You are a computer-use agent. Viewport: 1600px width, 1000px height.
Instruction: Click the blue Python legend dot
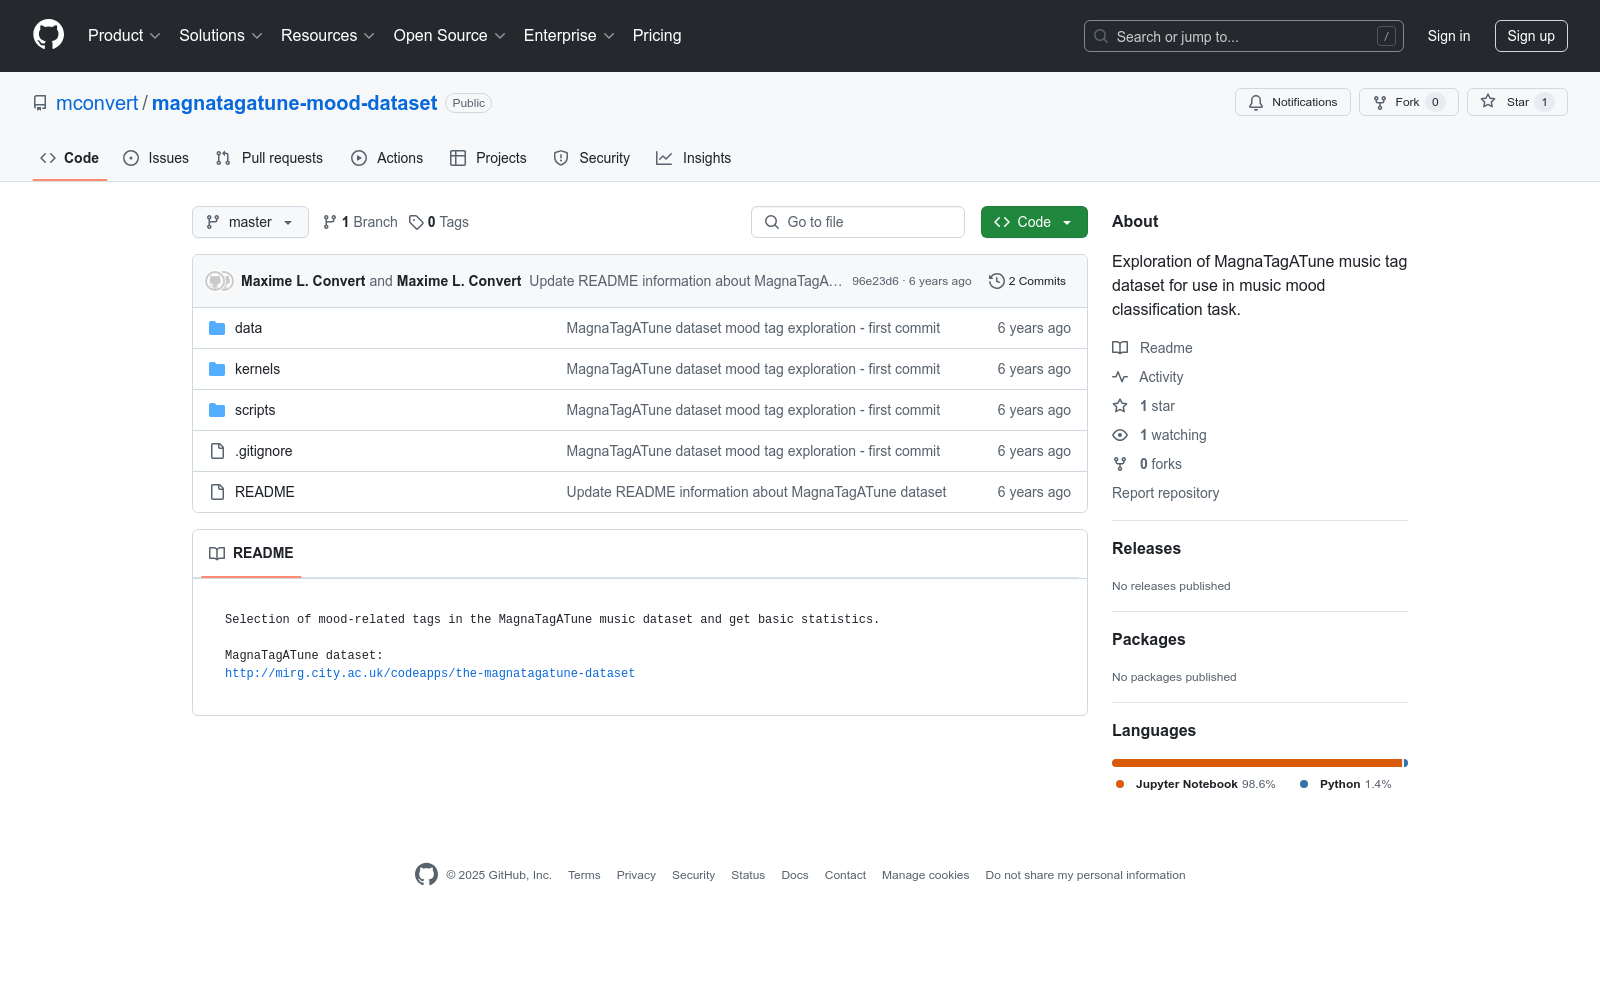[1304, 784]
